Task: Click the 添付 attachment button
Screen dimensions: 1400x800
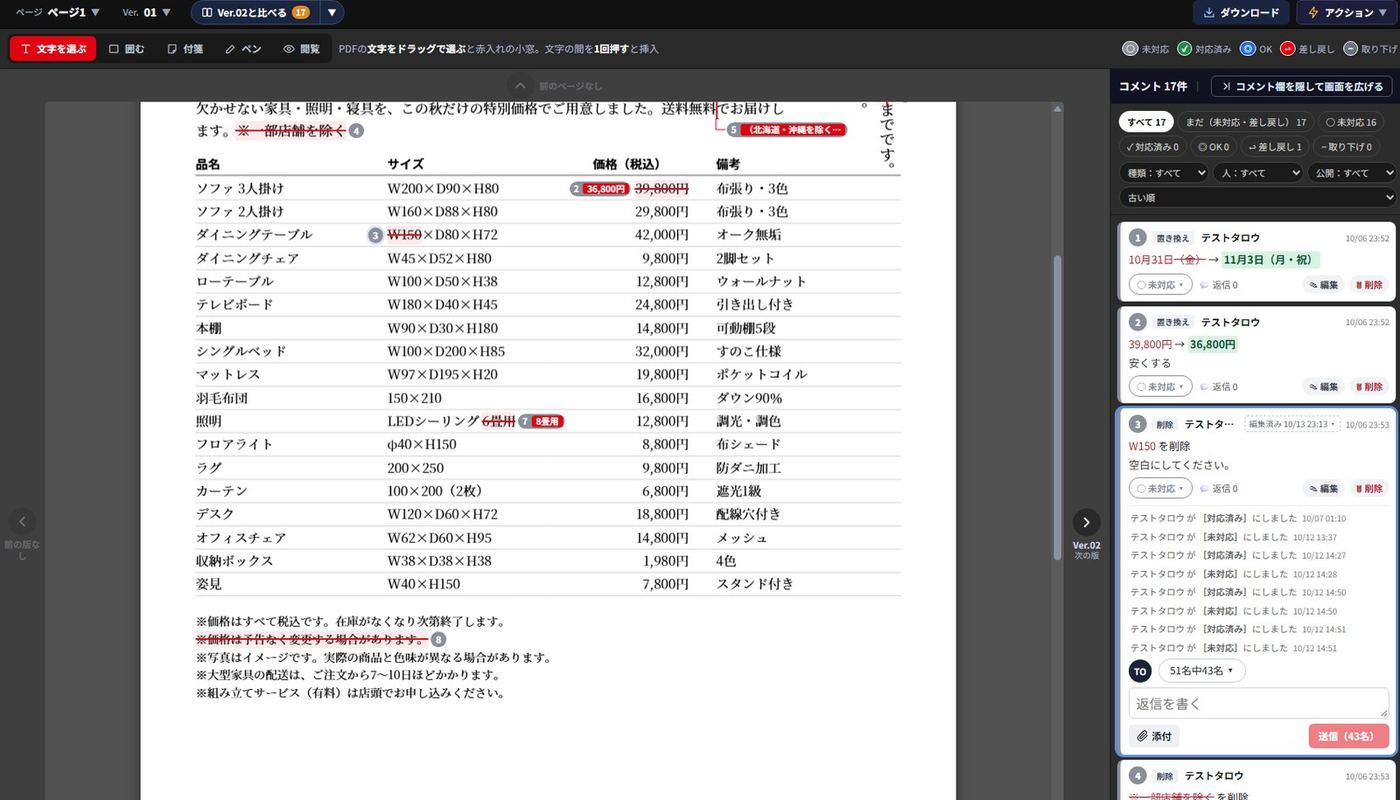Action: coord(1154,736)
